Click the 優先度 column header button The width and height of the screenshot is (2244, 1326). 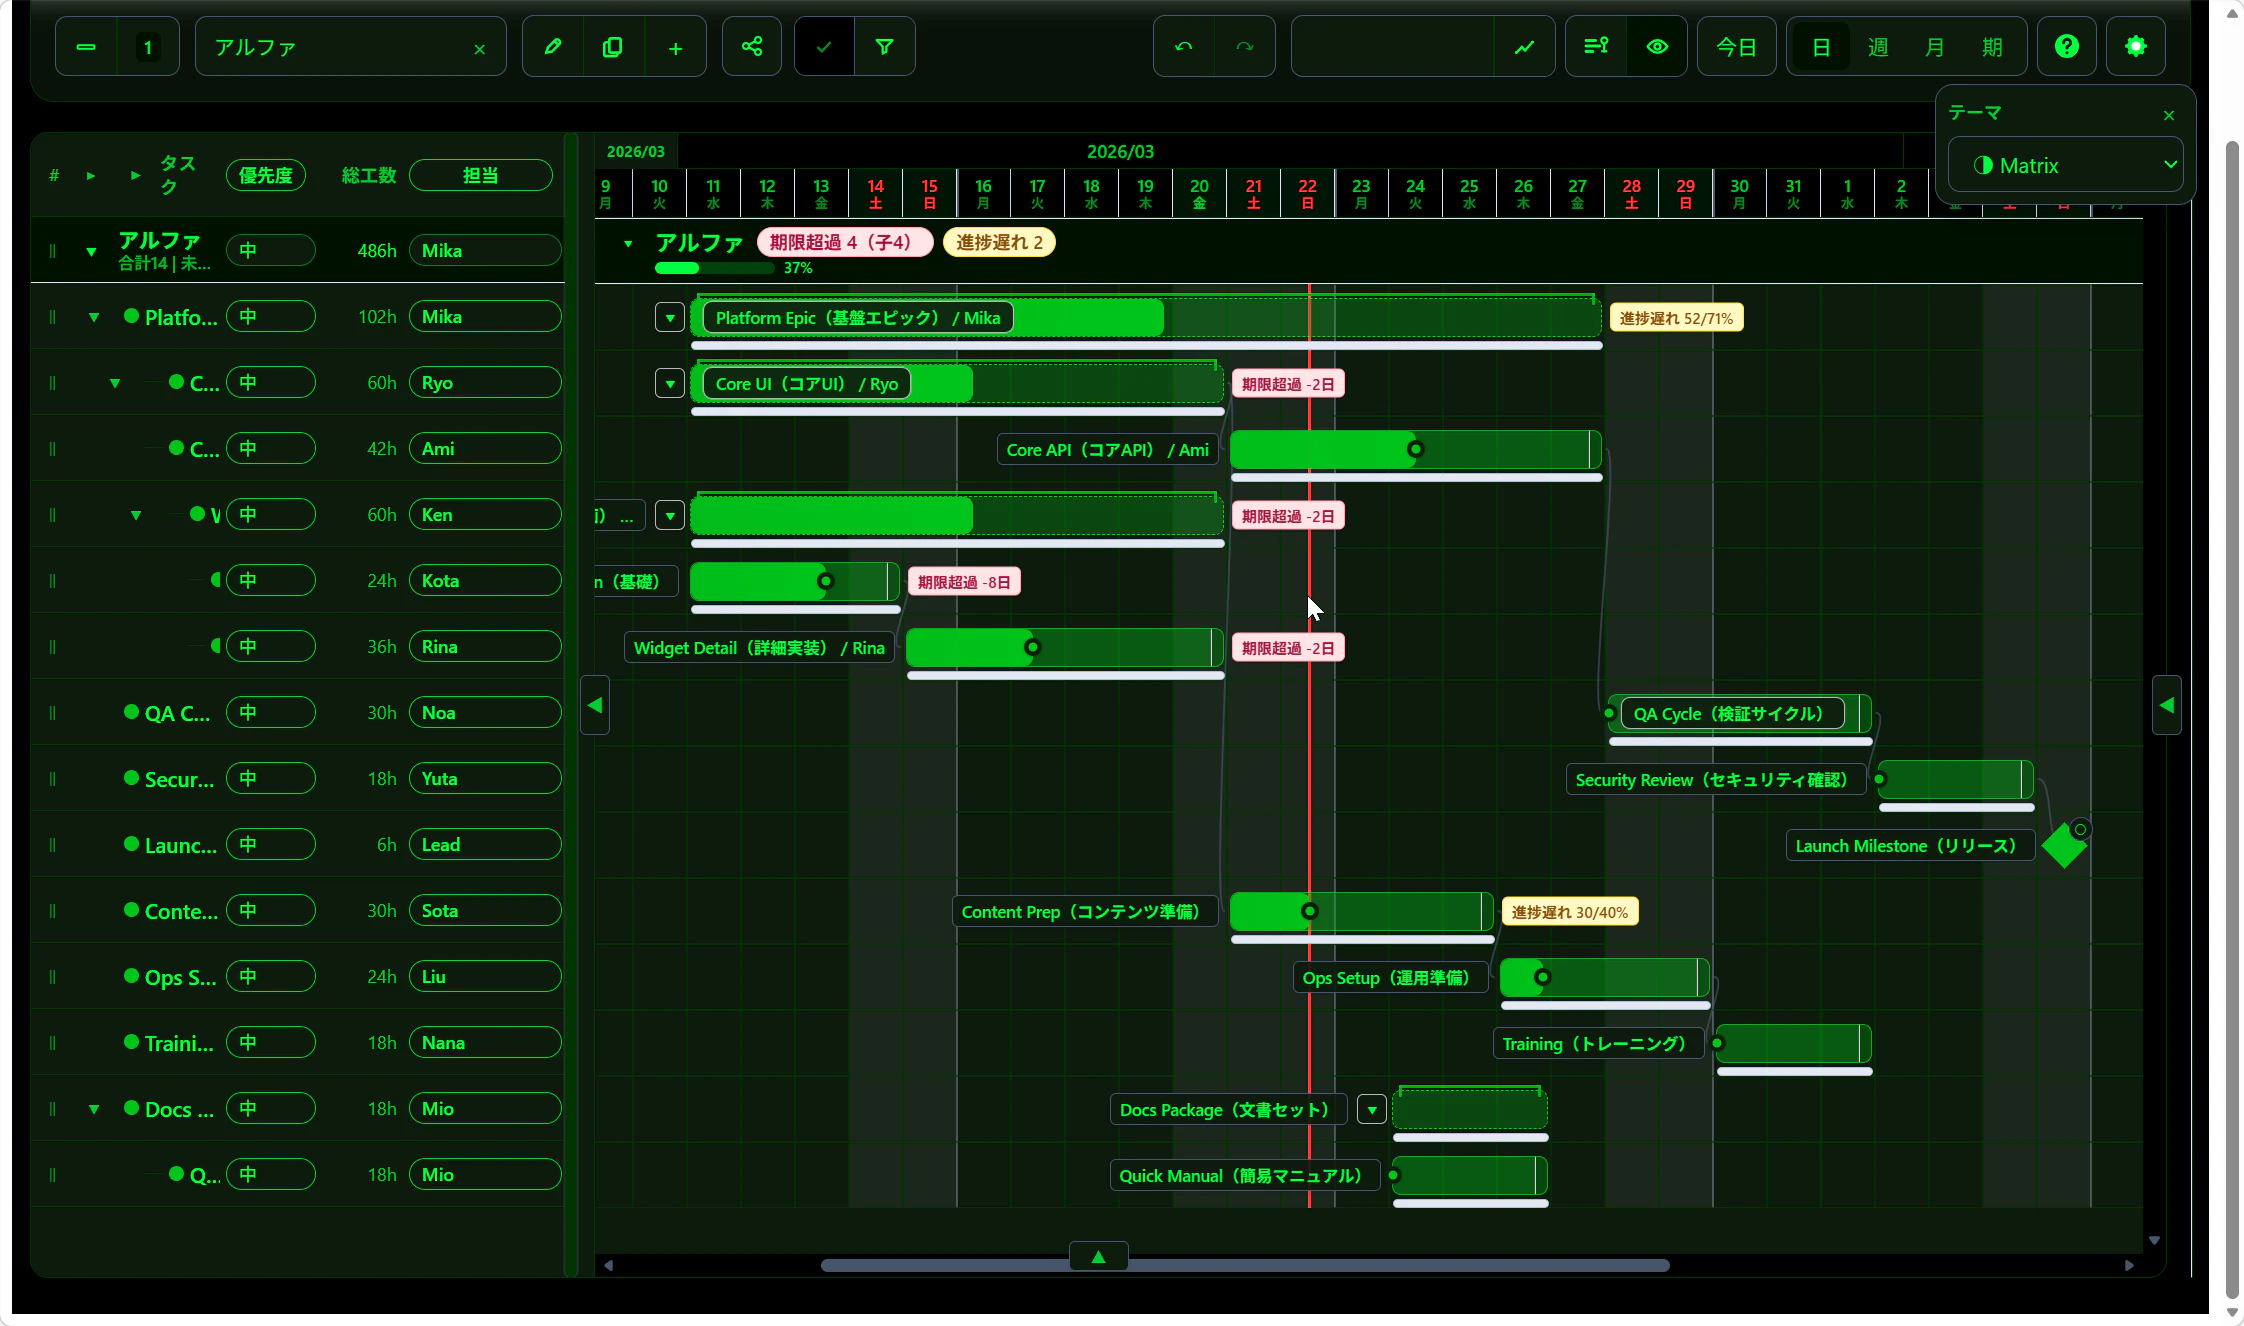(x=266, y=175)
